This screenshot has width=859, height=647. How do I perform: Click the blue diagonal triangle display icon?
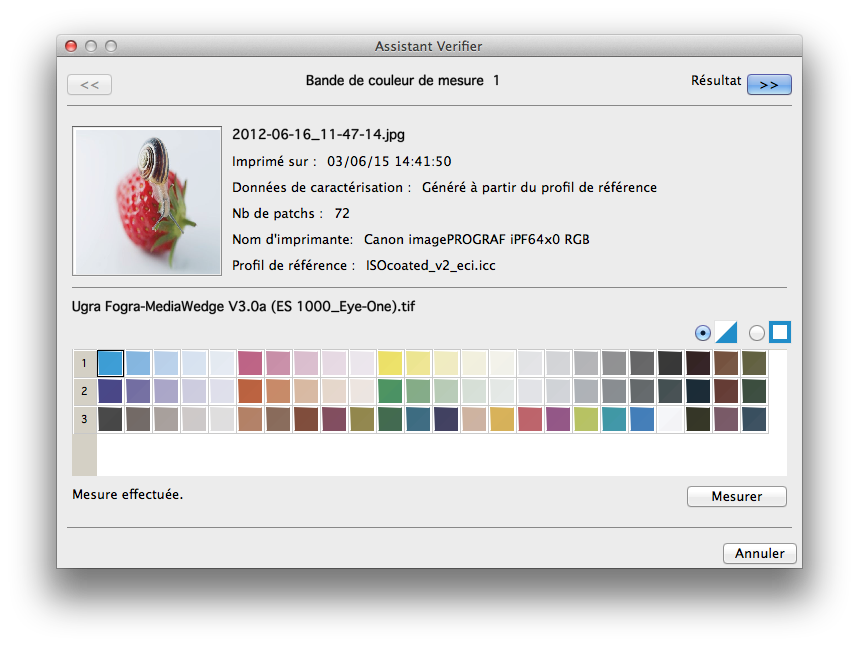point(726,333)
